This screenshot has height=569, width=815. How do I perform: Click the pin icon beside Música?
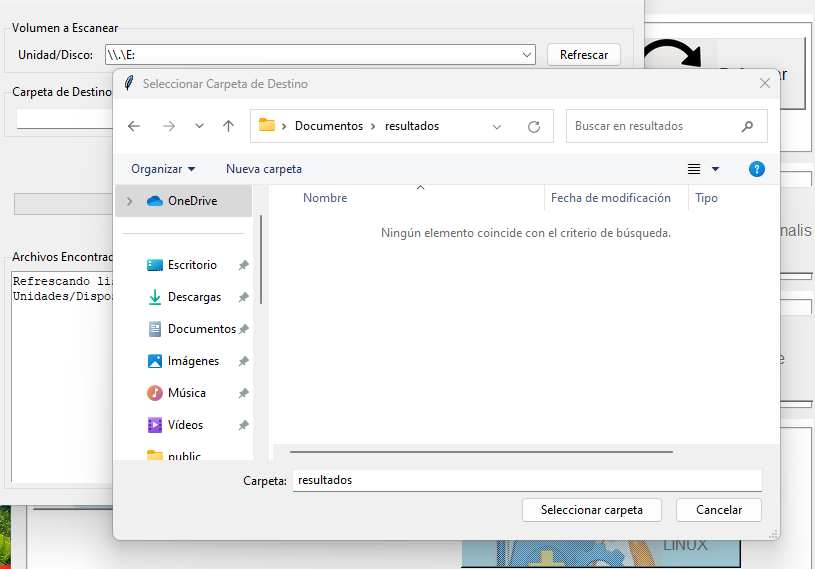(243, 393)
